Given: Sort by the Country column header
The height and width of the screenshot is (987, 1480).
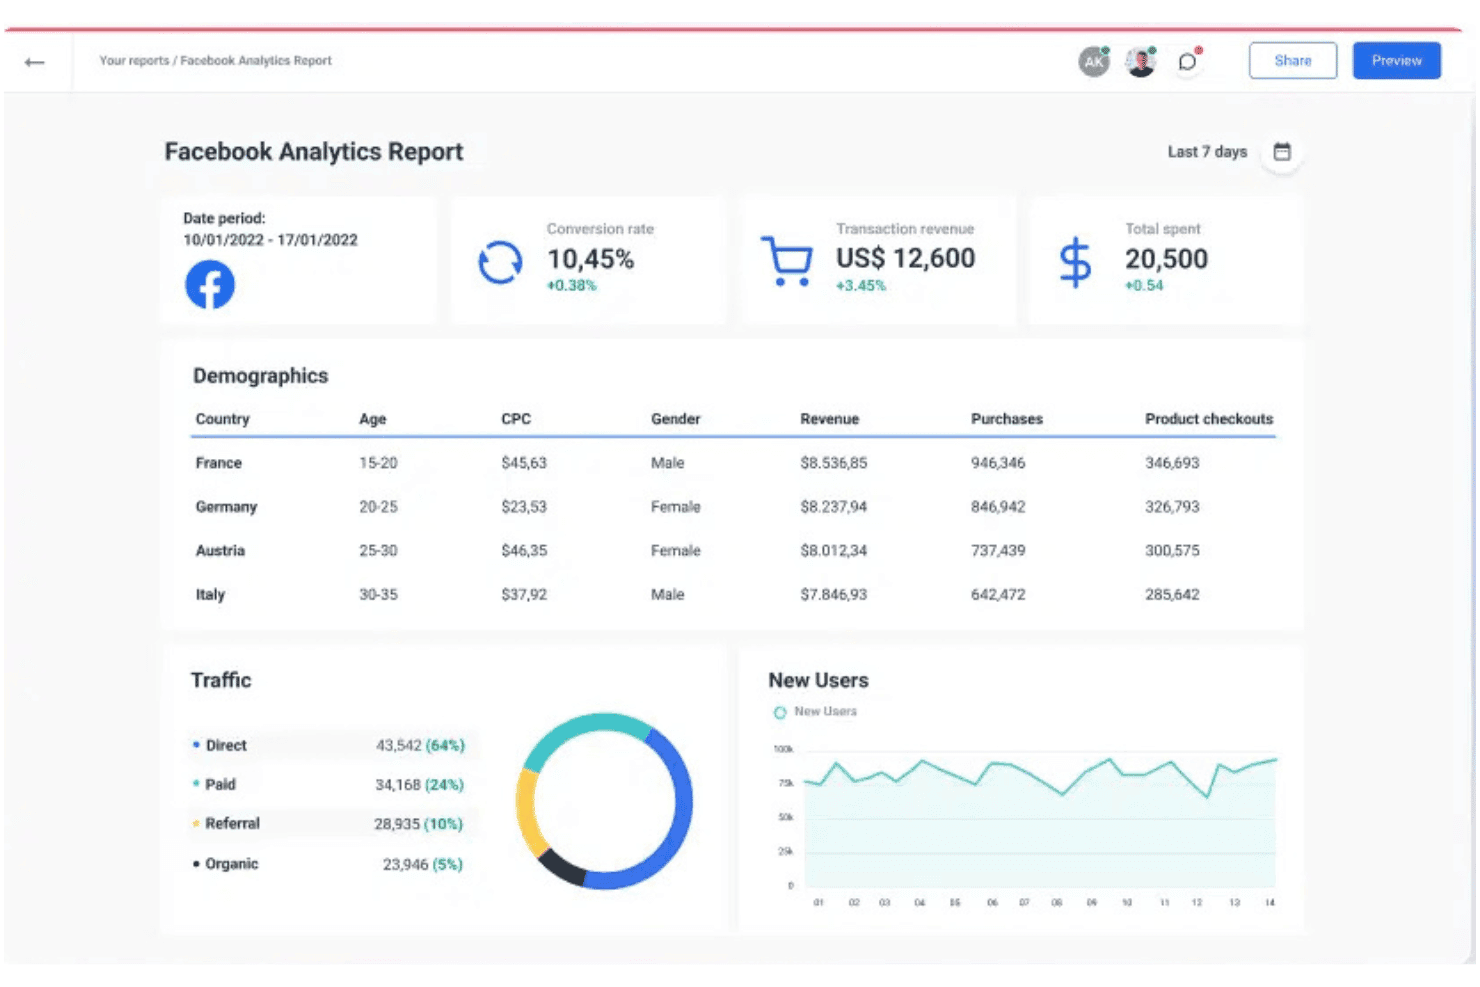Looking at the screenshot, I should tap(223, 419).
